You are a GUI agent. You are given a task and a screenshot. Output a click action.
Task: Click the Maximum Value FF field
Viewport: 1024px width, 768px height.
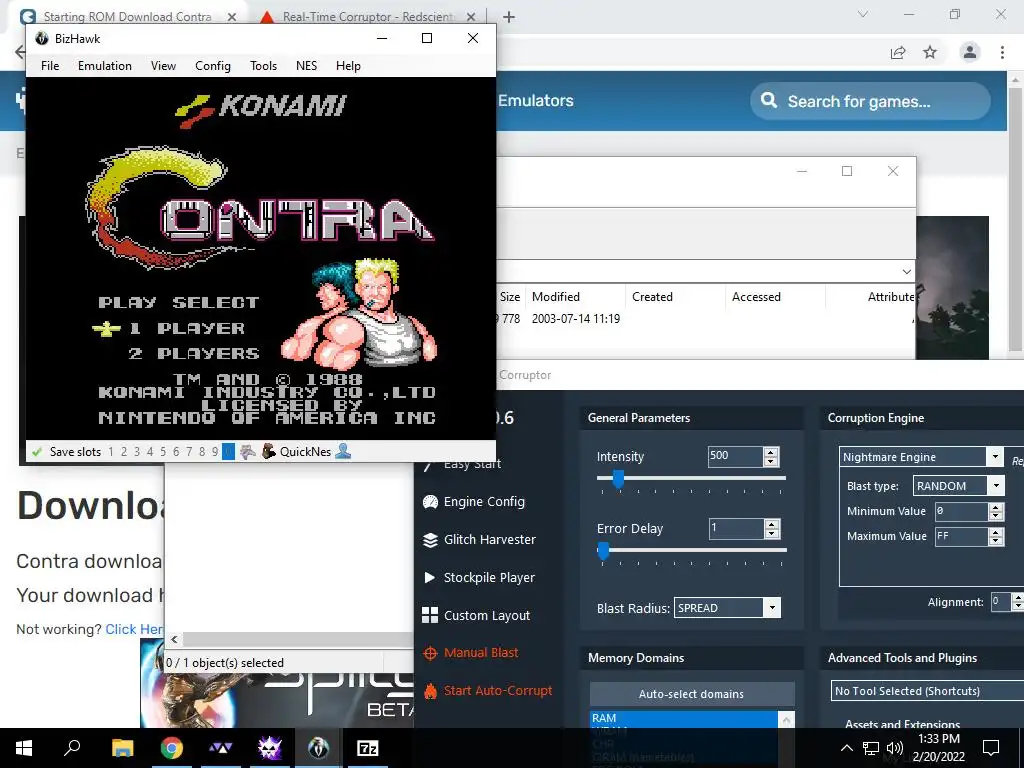[961, 536]
